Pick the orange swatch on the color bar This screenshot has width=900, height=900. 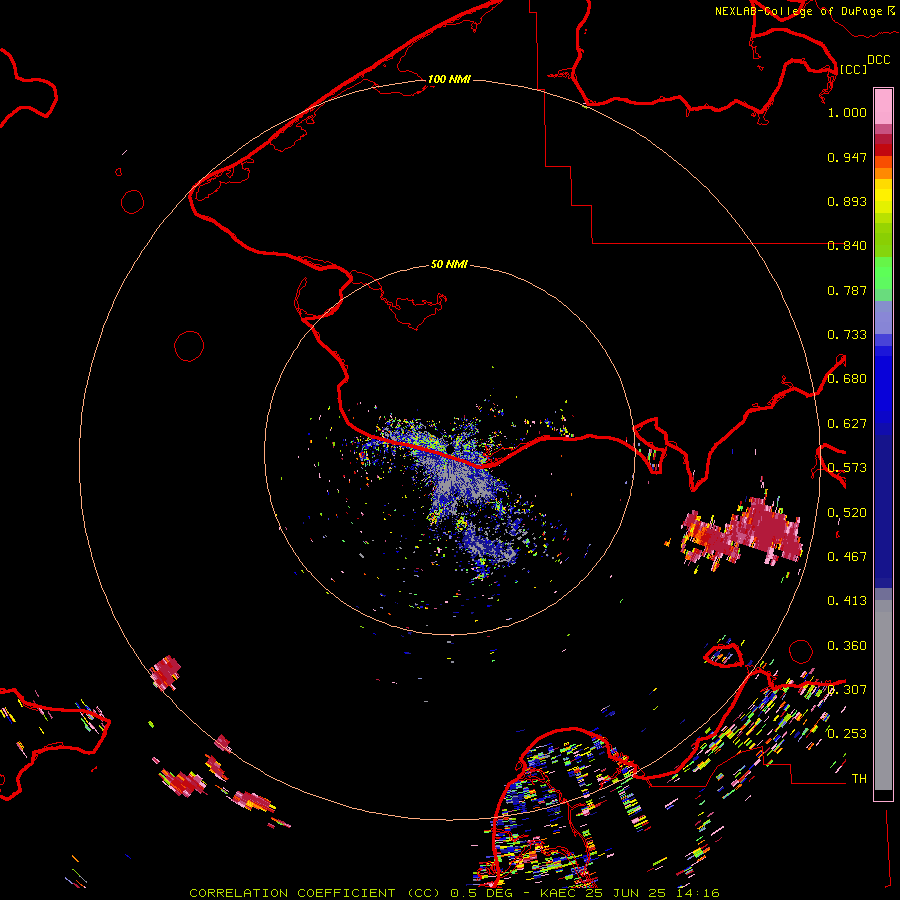[883, 173]
